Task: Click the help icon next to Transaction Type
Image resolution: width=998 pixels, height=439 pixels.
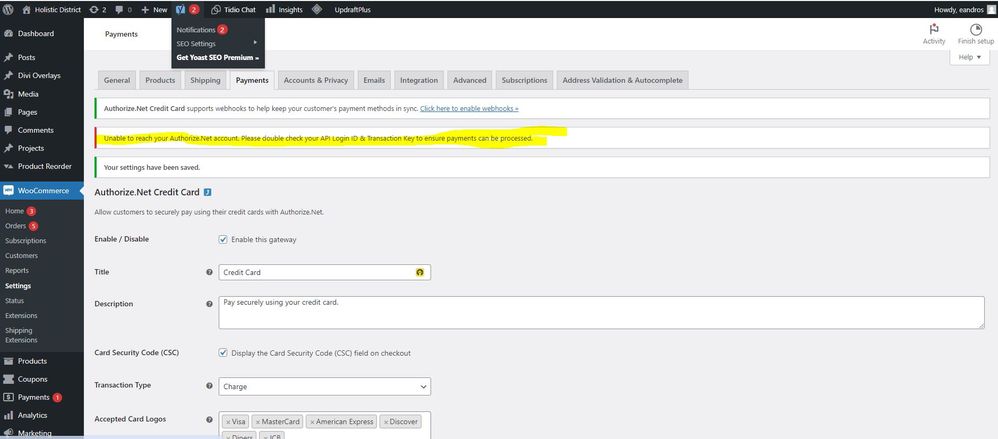Action: pos(209,386)
